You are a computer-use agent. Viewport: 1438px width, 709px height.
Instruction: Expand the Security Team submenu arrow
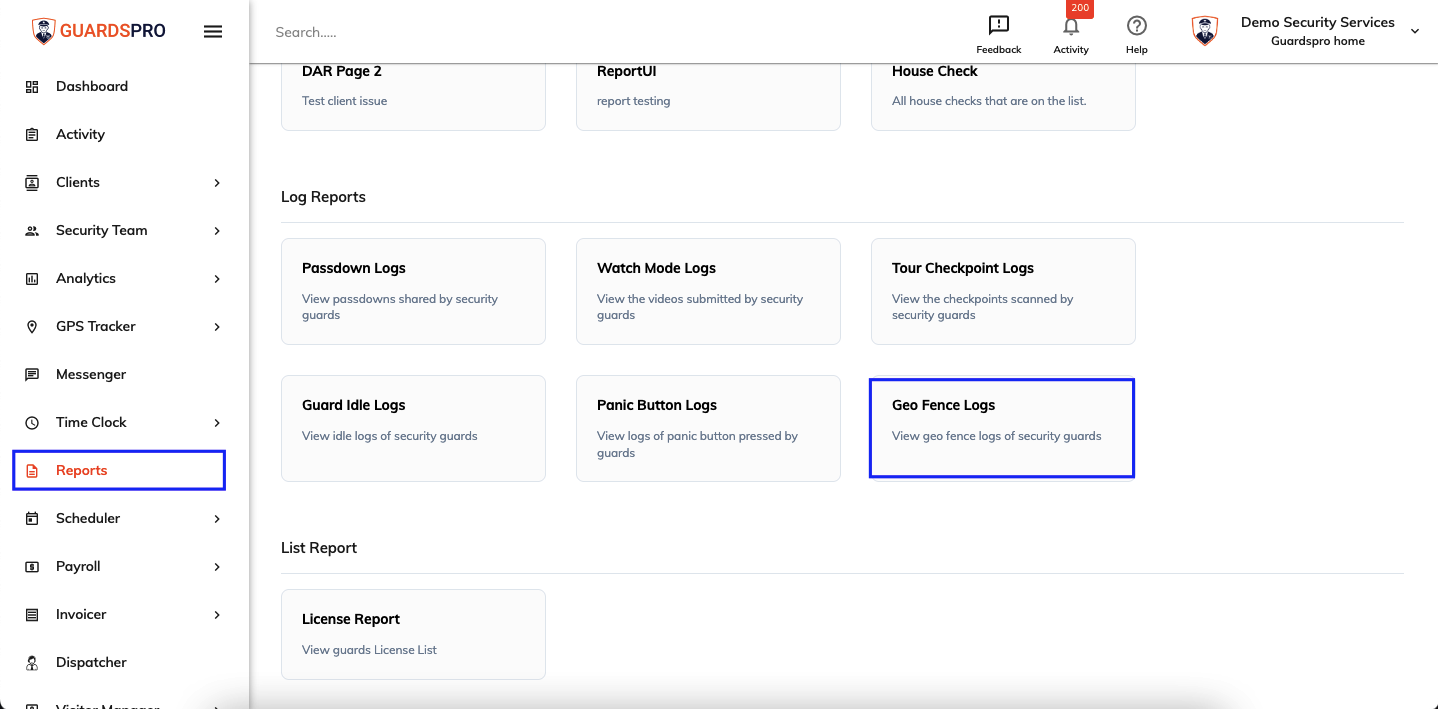tap(217, 231)
